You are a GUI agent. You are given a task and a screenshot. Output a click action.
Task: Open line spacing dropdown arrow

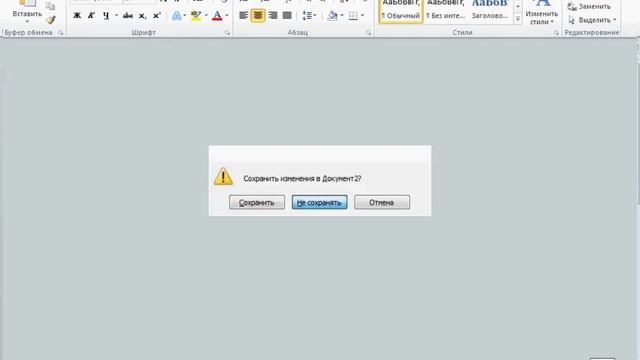pos(315,16)
